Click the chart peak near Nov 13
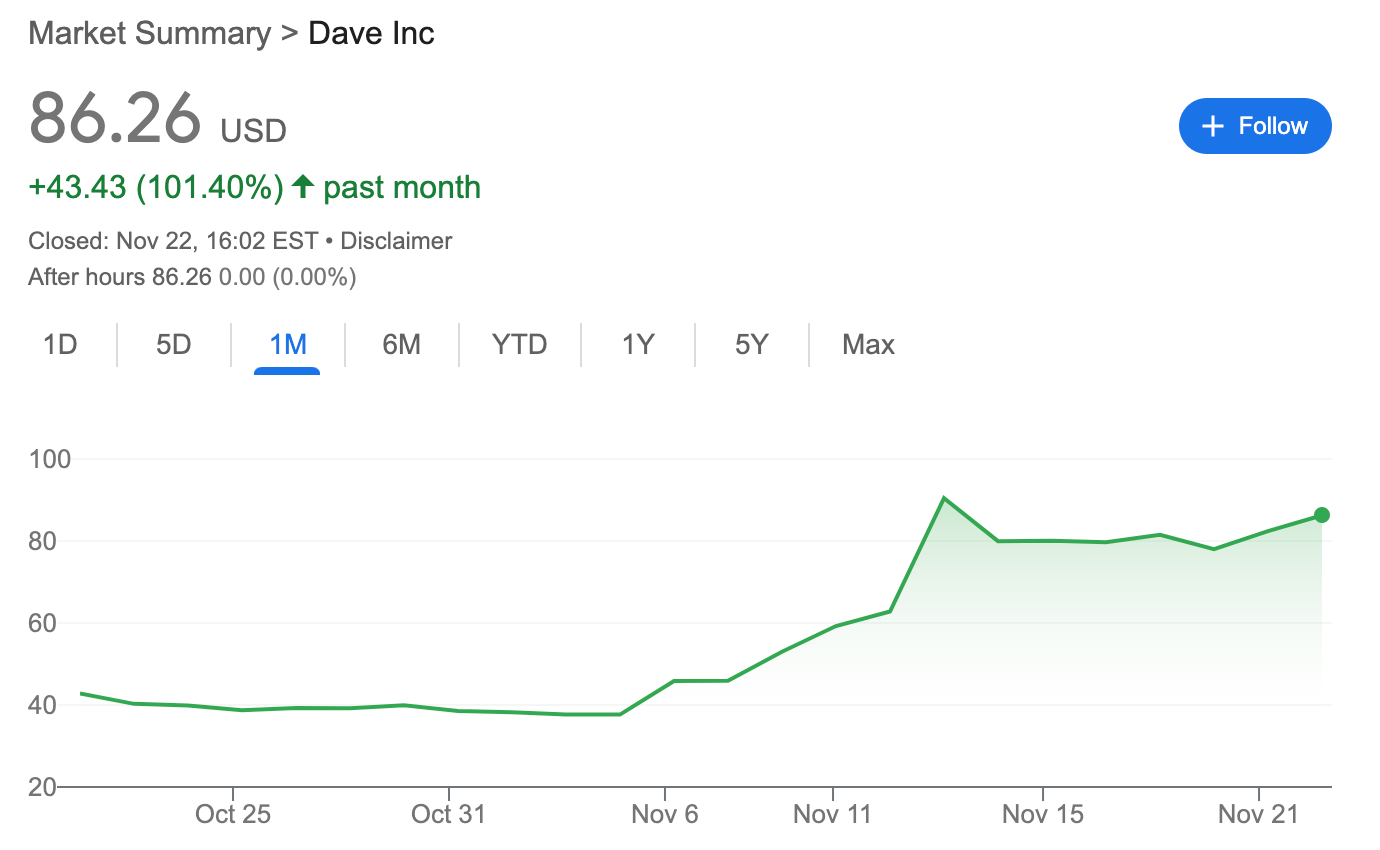Viewport: 1380px width, 850px height. tap(944, 497)
